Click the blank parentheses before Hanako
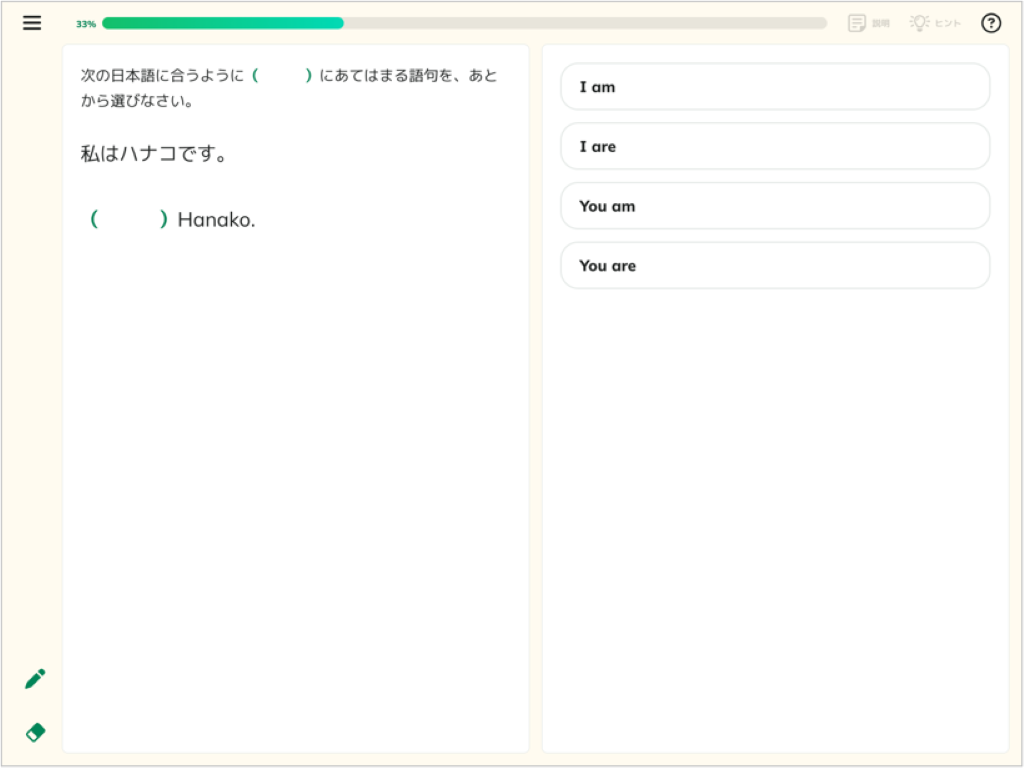 coord(129,219)
